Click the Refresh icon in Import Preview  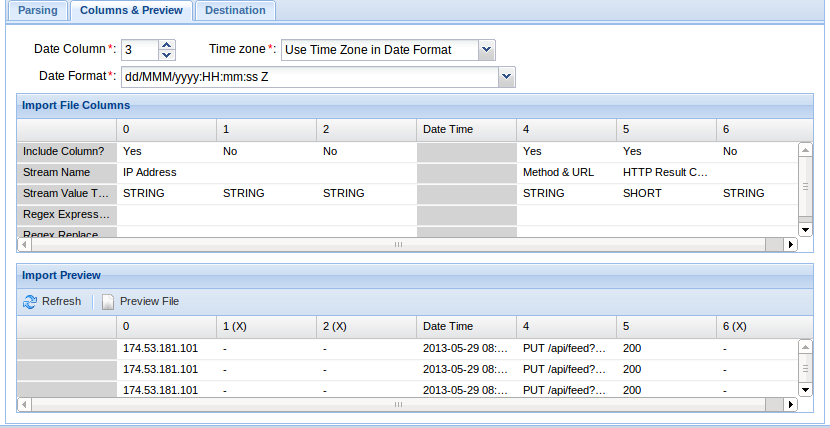coord(30,301)
